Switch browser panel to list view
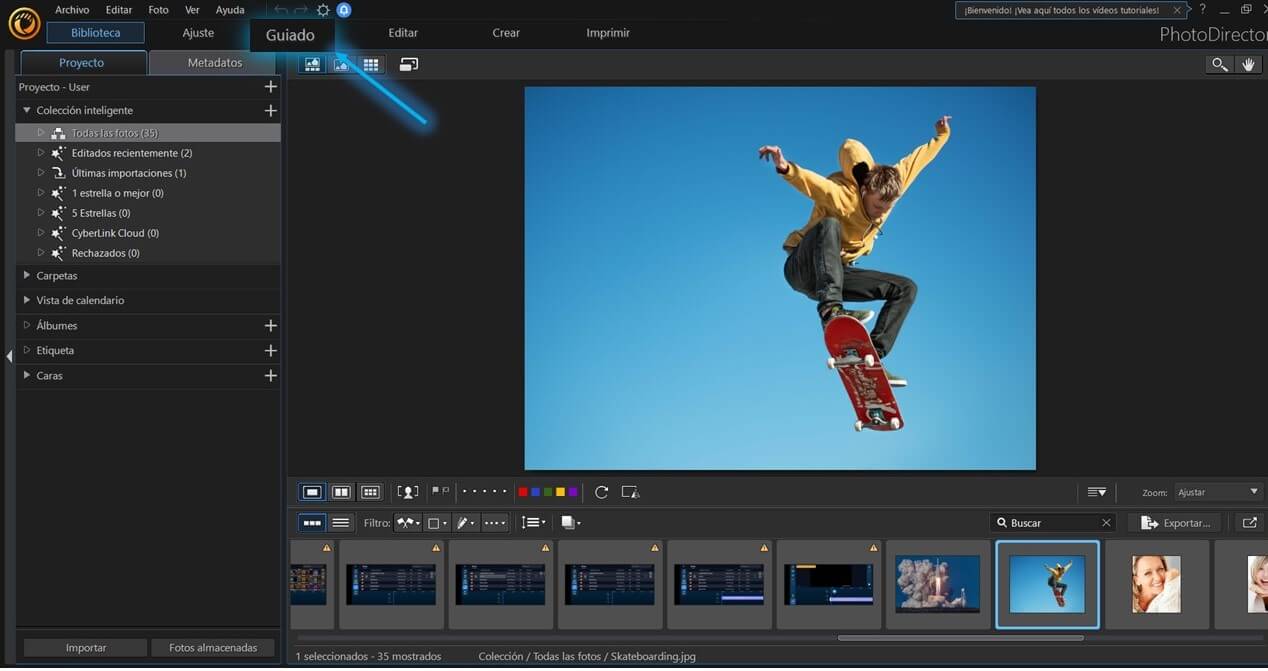The image size is (1268, 671). pos(341,522)
